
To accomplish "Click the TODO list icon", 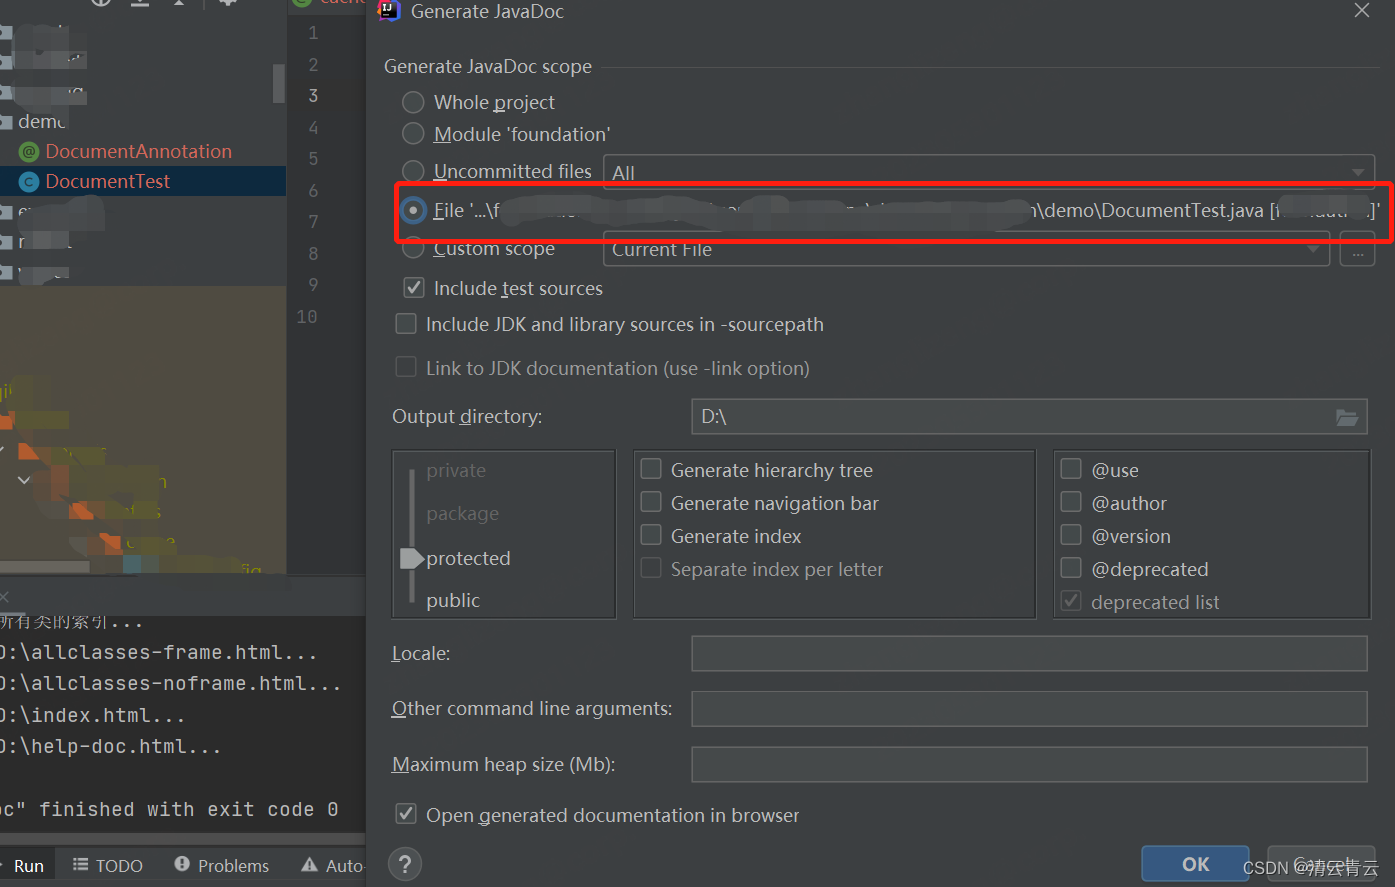I will pyautogui.click(x=81, y=864).
